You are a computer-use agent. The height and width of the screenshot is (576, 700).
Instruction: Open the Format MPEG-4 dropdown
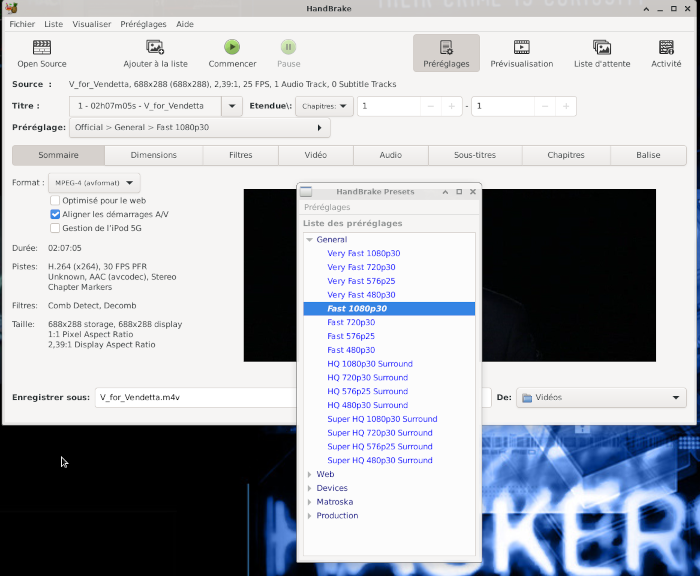[x=94, y=183]
